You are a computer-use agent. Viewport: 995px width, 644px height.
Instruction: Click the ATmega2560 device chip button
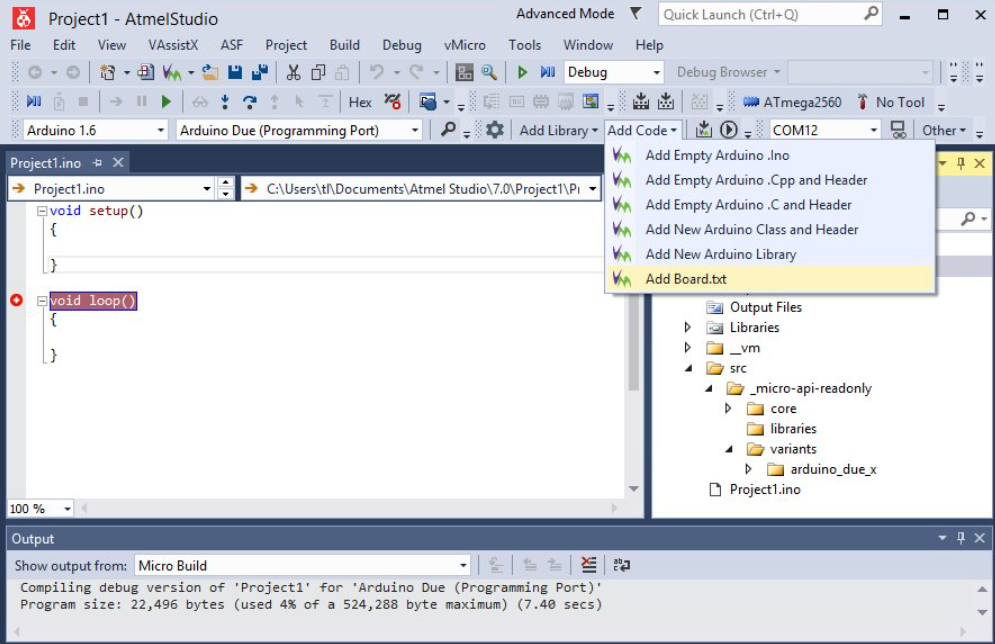(x=792, y=102)
